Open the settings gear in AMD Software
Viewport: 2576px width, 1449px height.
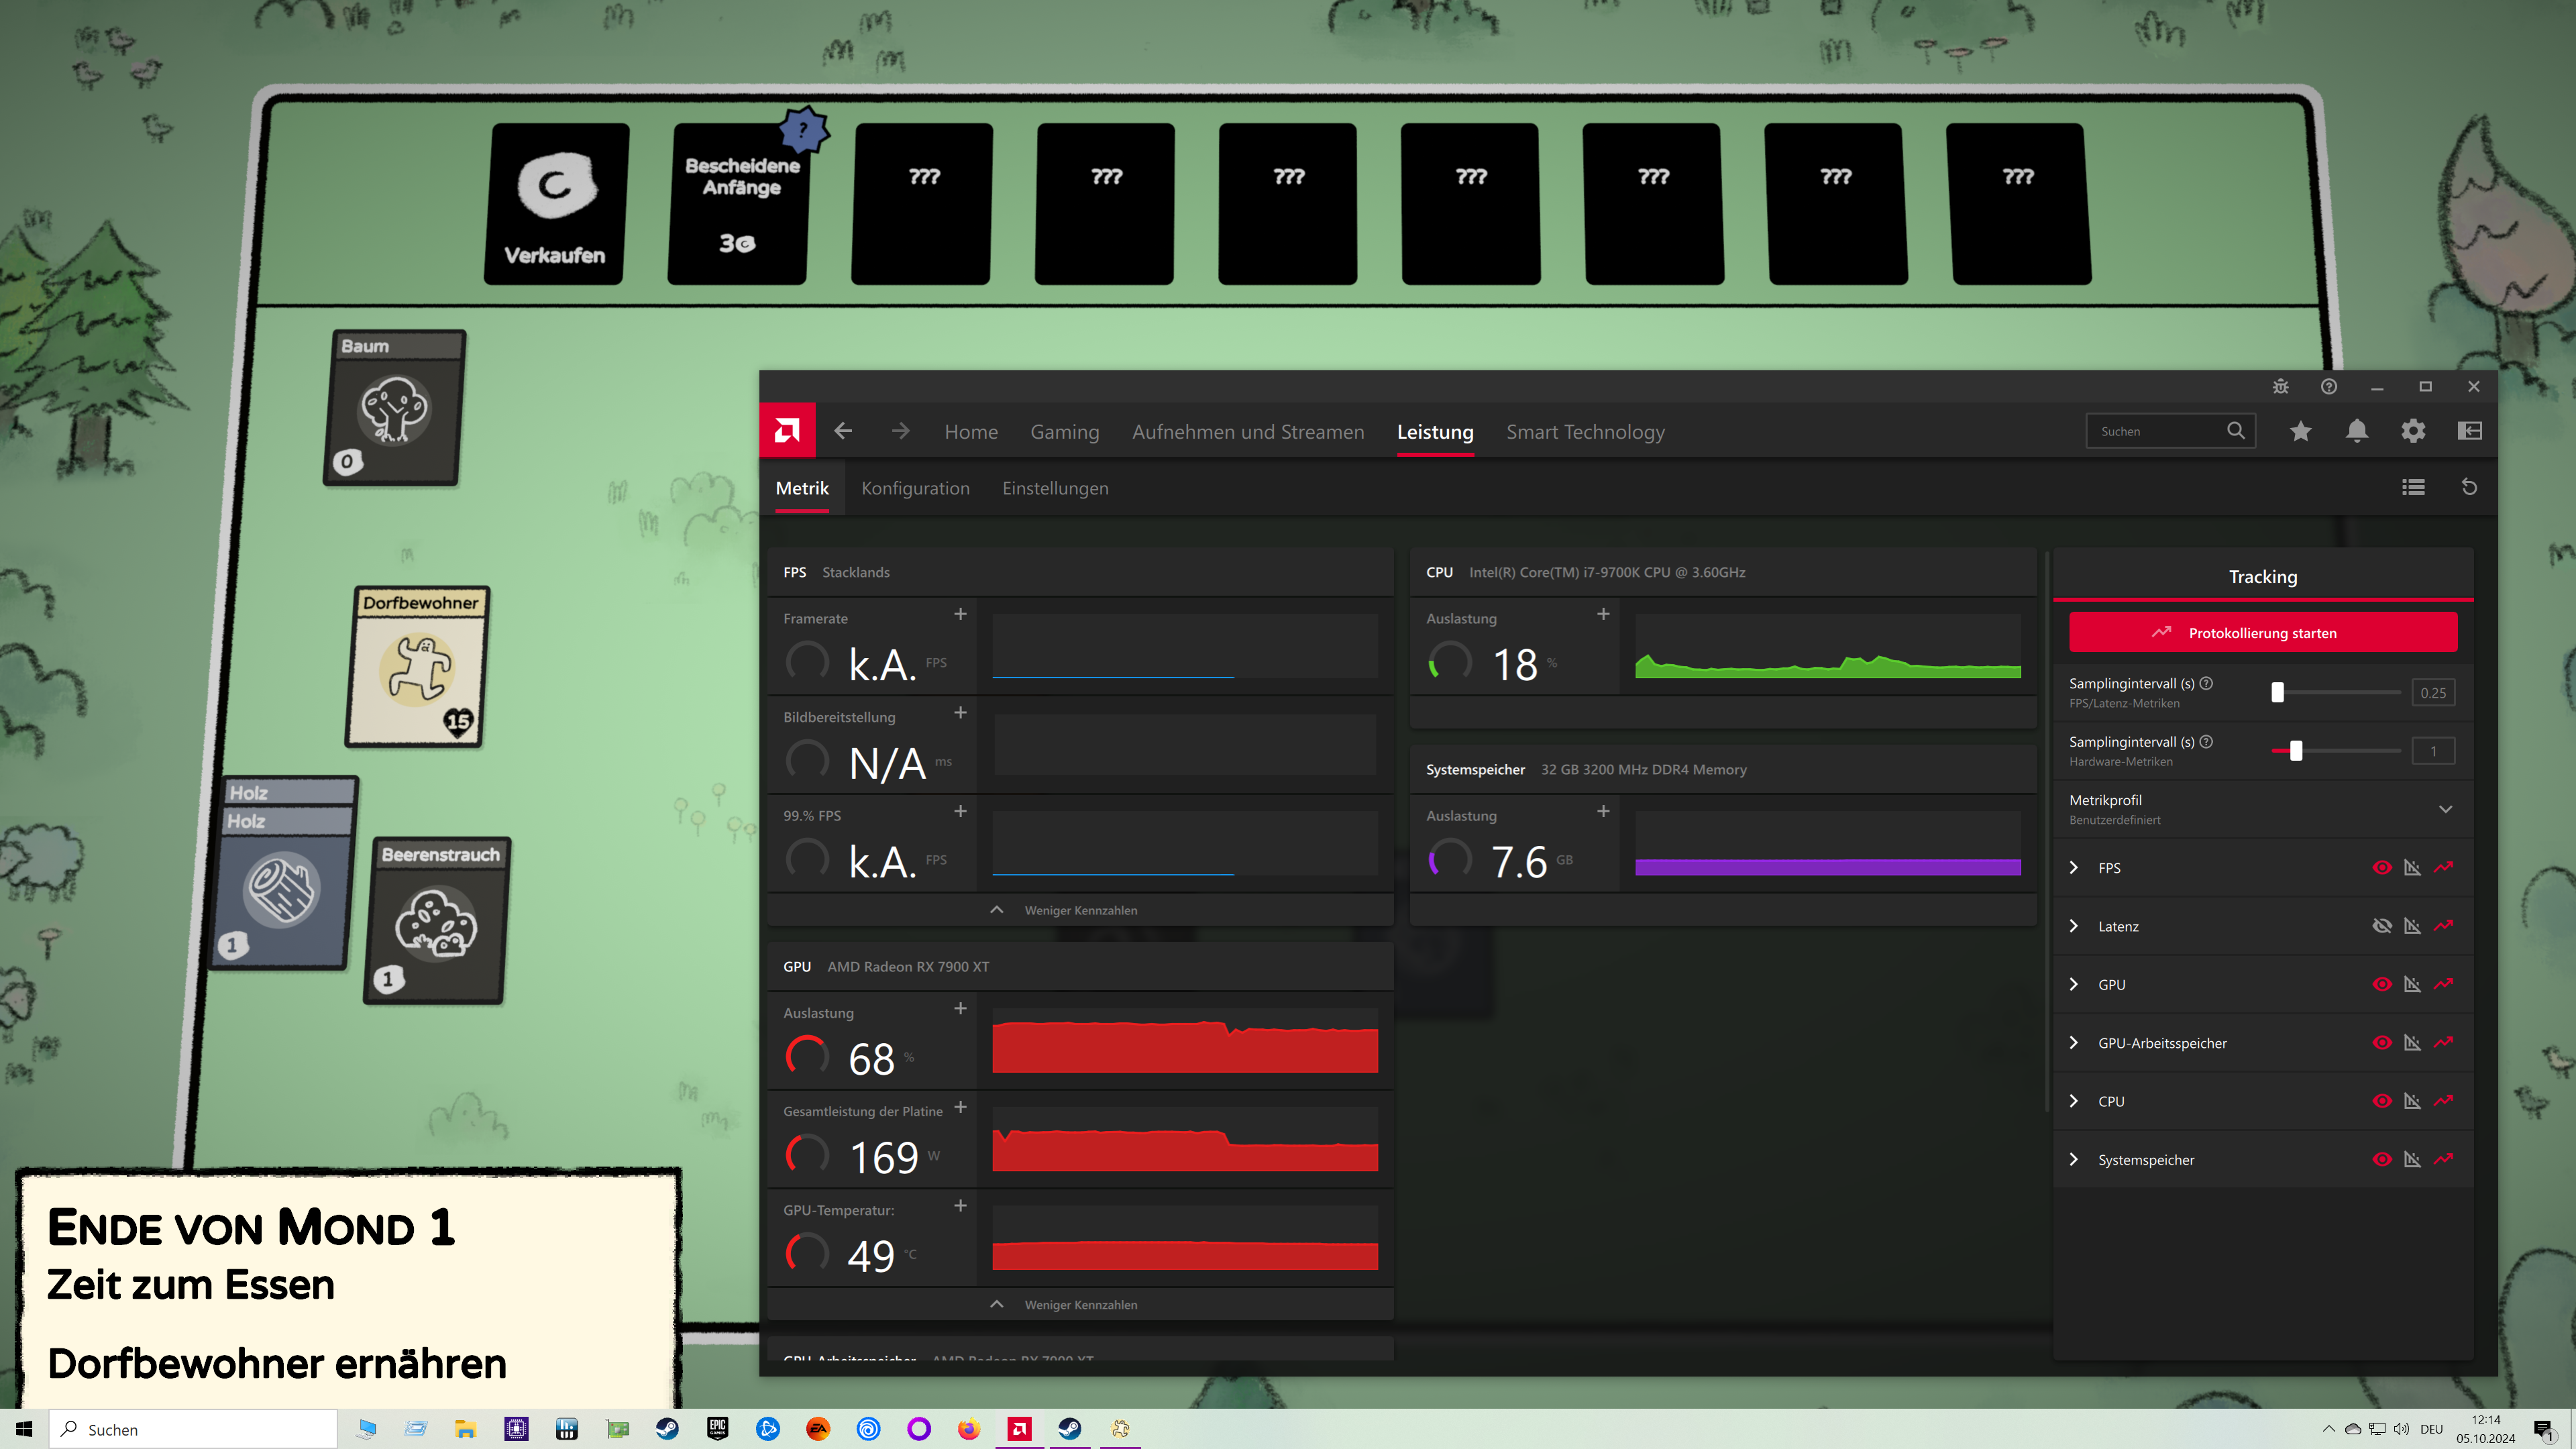[x=2413, y=431]
